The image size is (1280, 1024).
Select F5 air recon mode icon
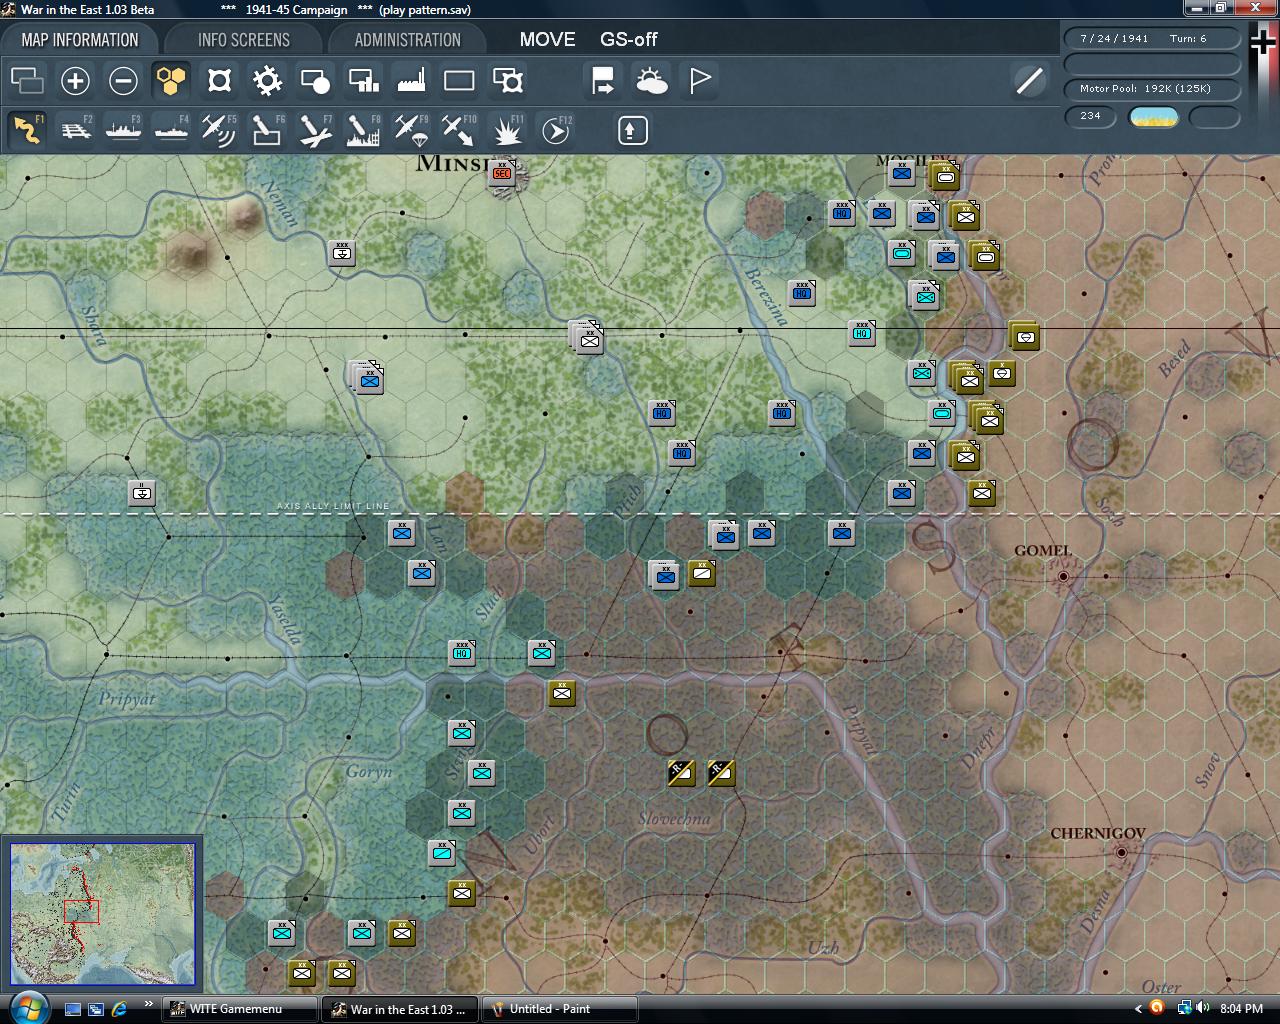click(219, 131)
